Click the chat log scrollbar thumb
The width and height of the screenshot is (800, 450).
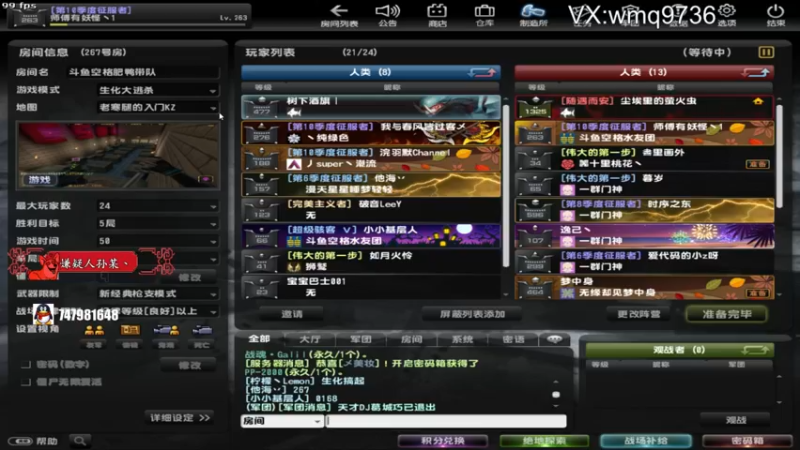point(556,394)
